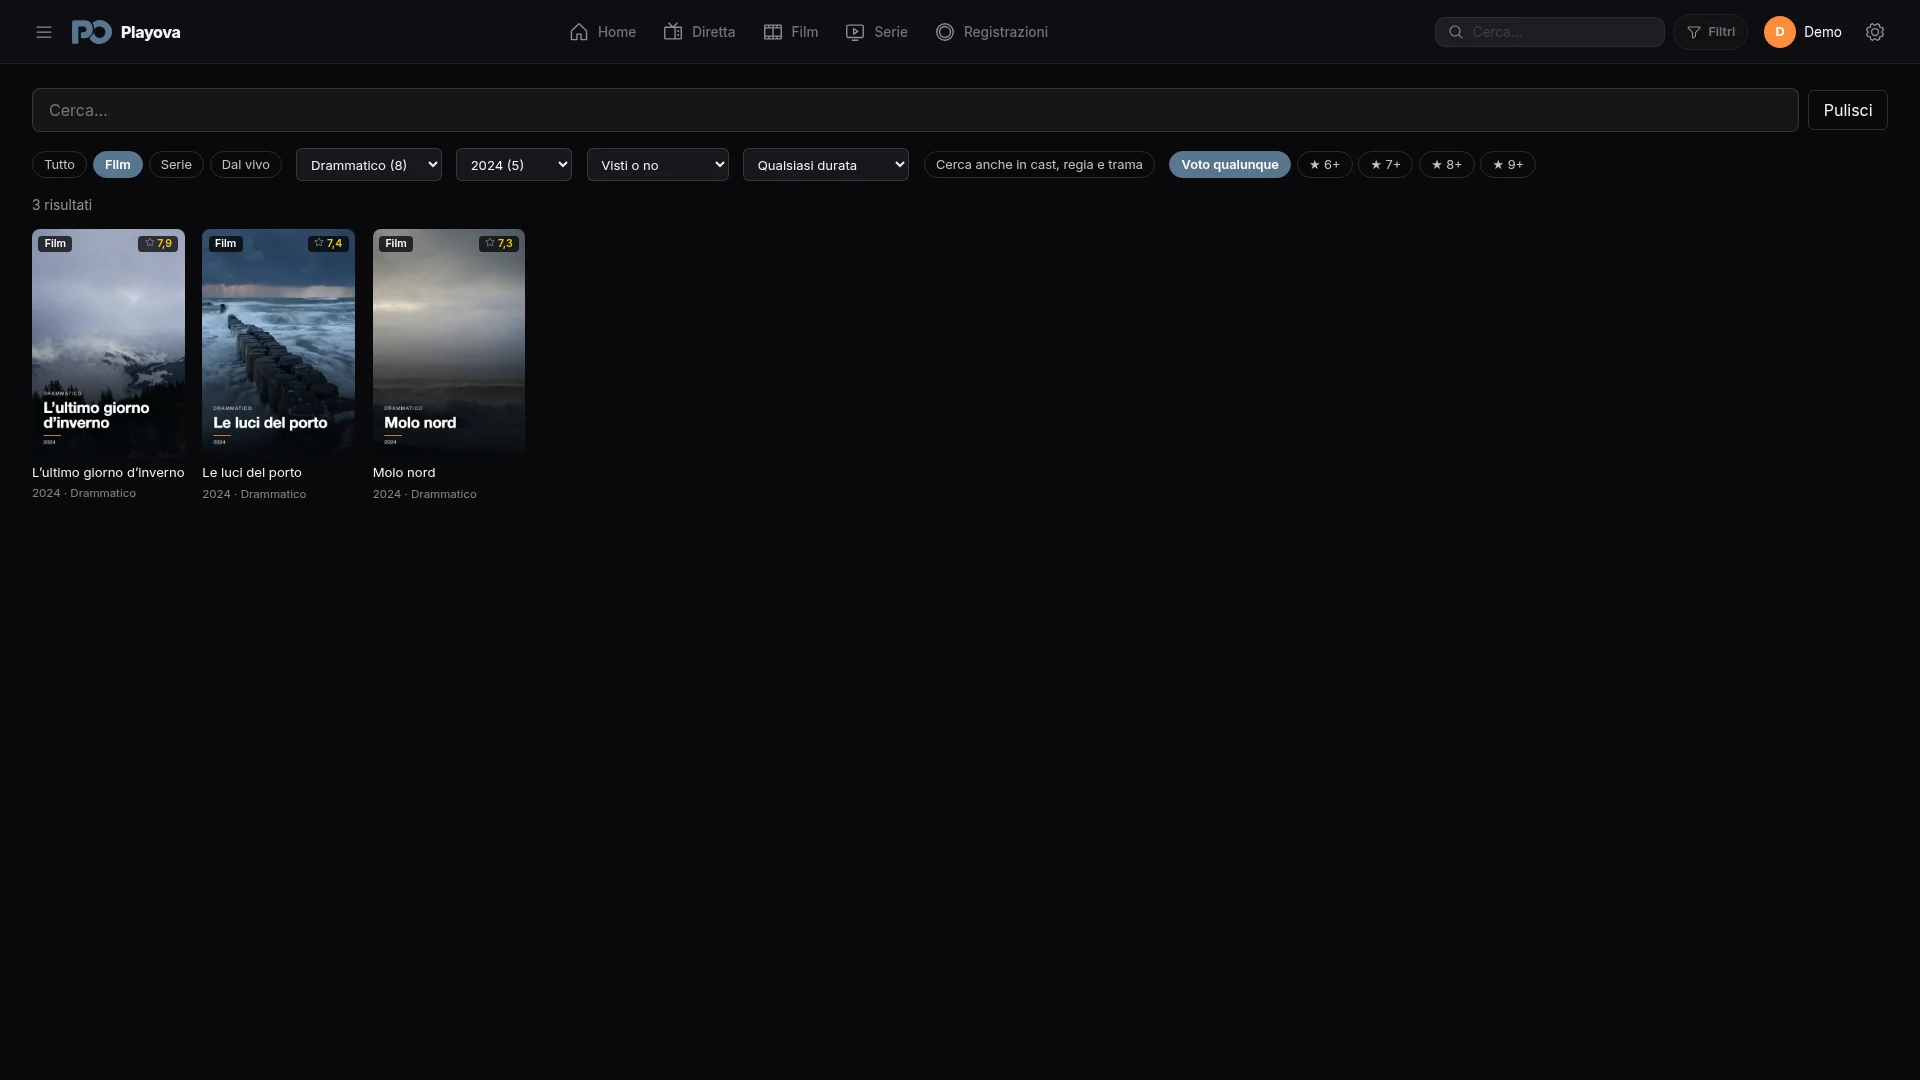
Task: Toggle the 'Cerca anche in cast, regia e trama' option
Action: 1039,165
